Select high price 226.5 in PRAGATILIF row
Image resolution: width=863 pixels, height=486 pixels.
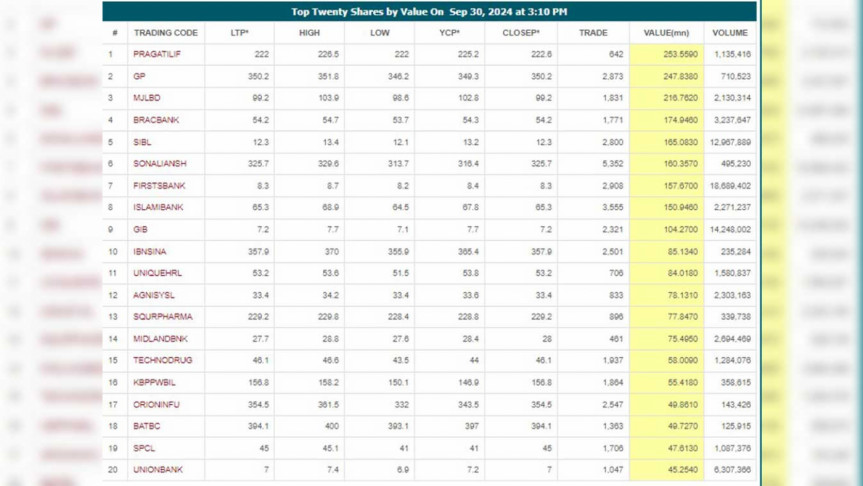coord(328,54)
